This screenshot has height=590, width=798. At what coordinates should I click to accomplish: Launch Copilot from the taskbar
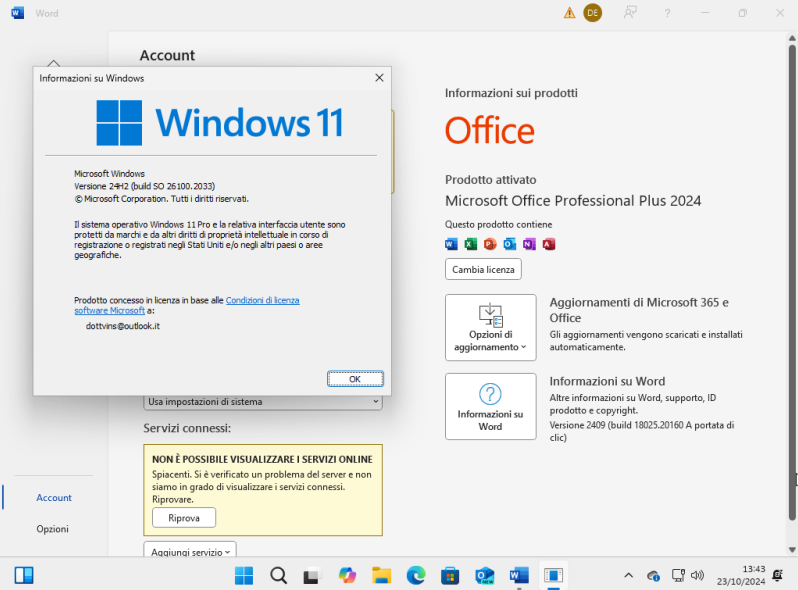(347, 575)
